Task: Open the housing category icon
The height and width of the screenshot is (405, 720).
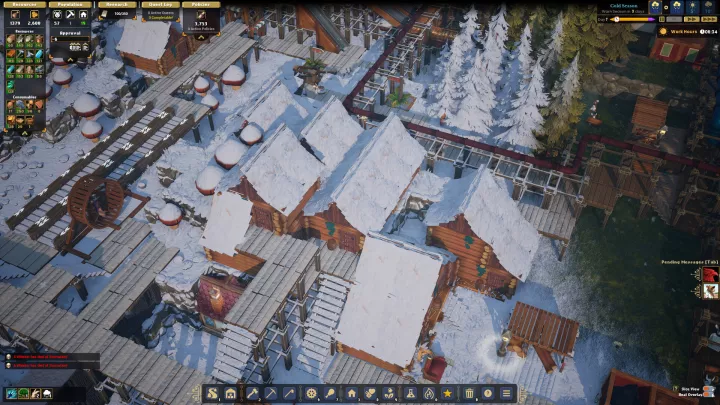Action: (x=351, y=393)
